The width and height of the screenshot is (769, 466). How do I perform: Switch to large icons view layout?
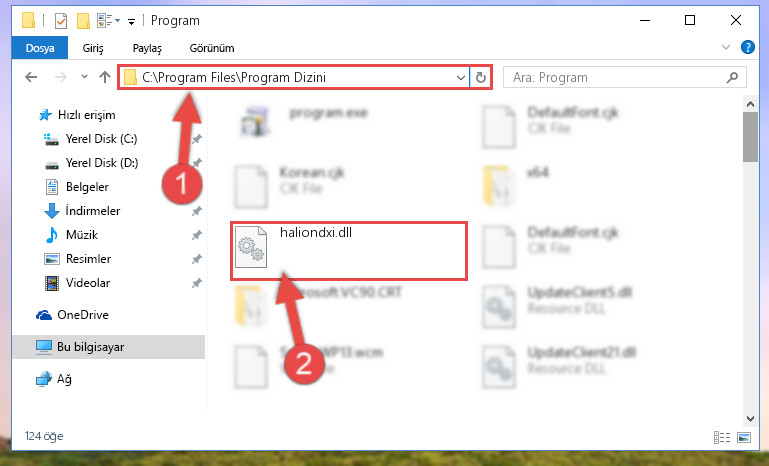coord(743,437)
